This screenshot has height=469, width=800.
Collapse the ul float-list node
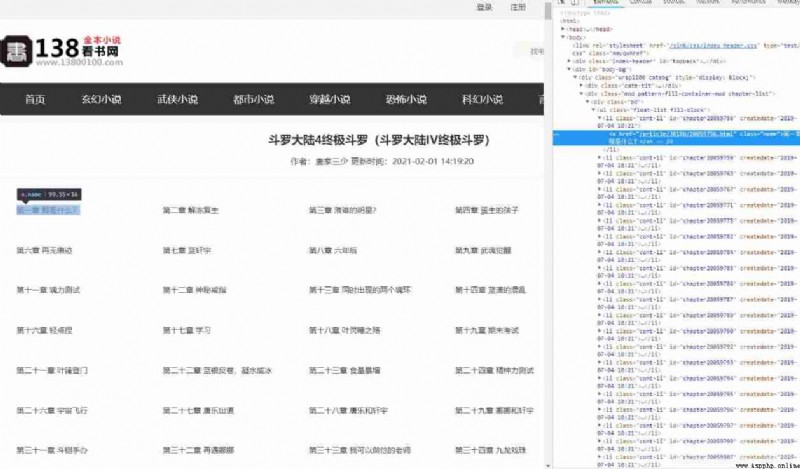pyautogui.click(x=593, y=110)
